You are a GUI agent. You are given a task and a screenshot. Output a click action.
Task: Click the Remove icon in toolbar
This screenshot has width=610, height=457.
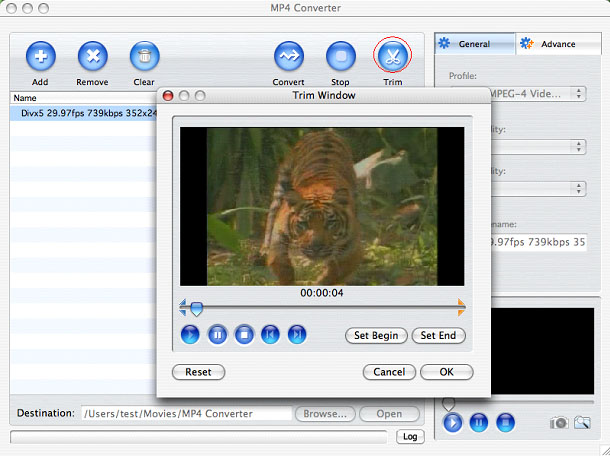(92, 57)
